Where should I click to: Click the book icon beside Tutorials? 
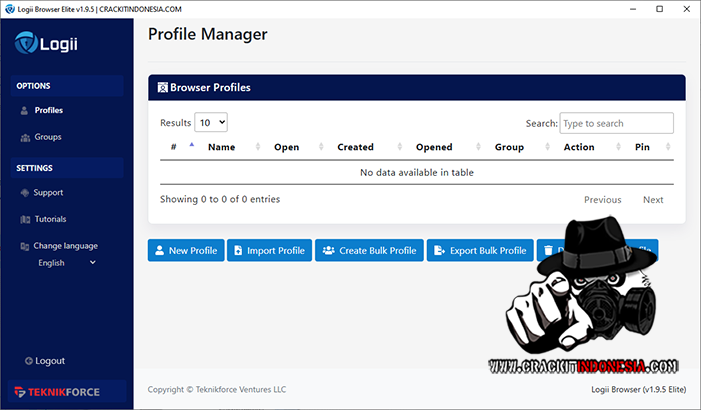[x=25, y=220]
